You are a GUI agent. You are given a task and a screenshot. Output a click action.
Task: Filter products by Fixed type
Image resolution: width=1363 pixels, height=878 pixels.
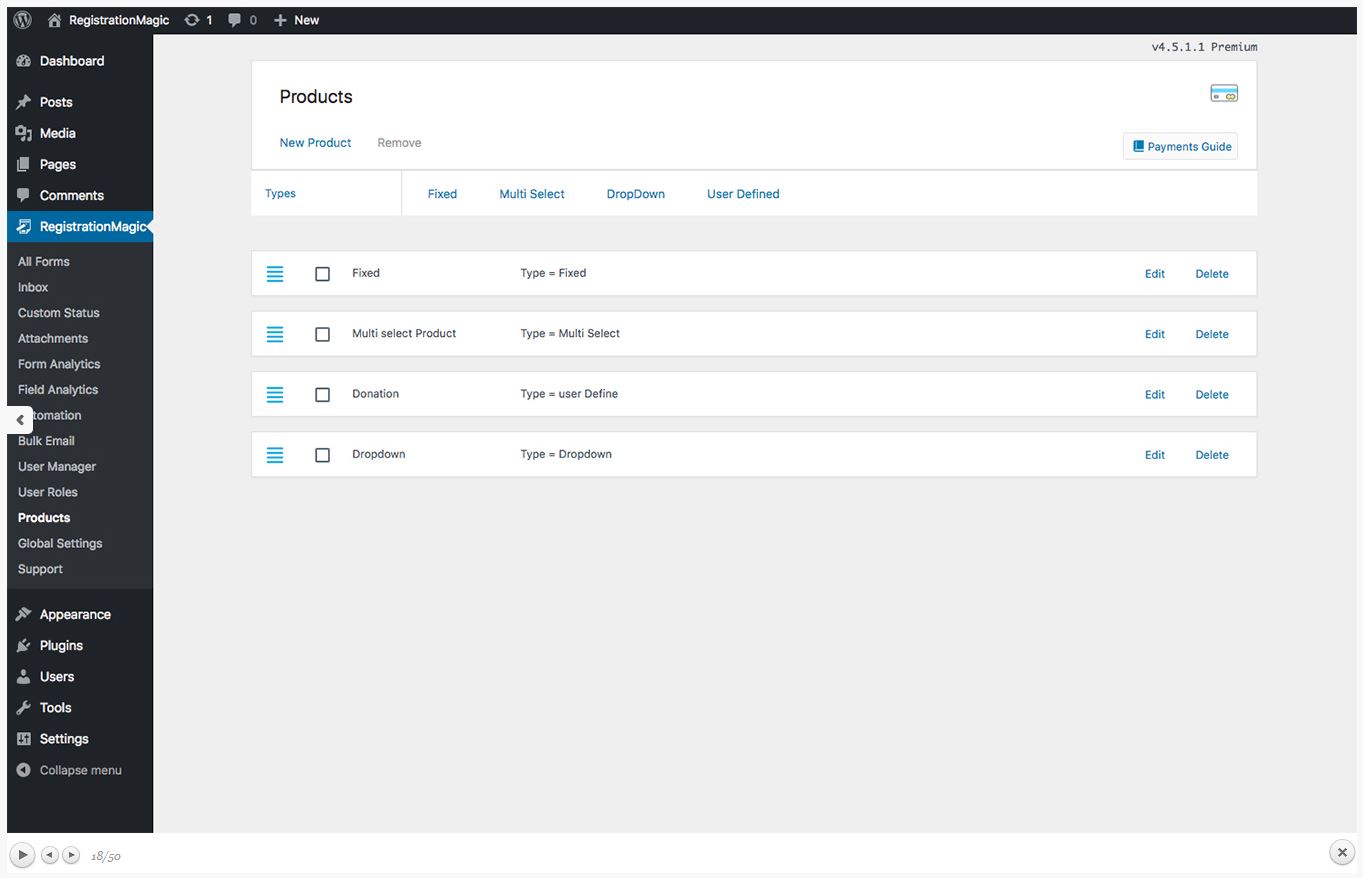(442, 194)
